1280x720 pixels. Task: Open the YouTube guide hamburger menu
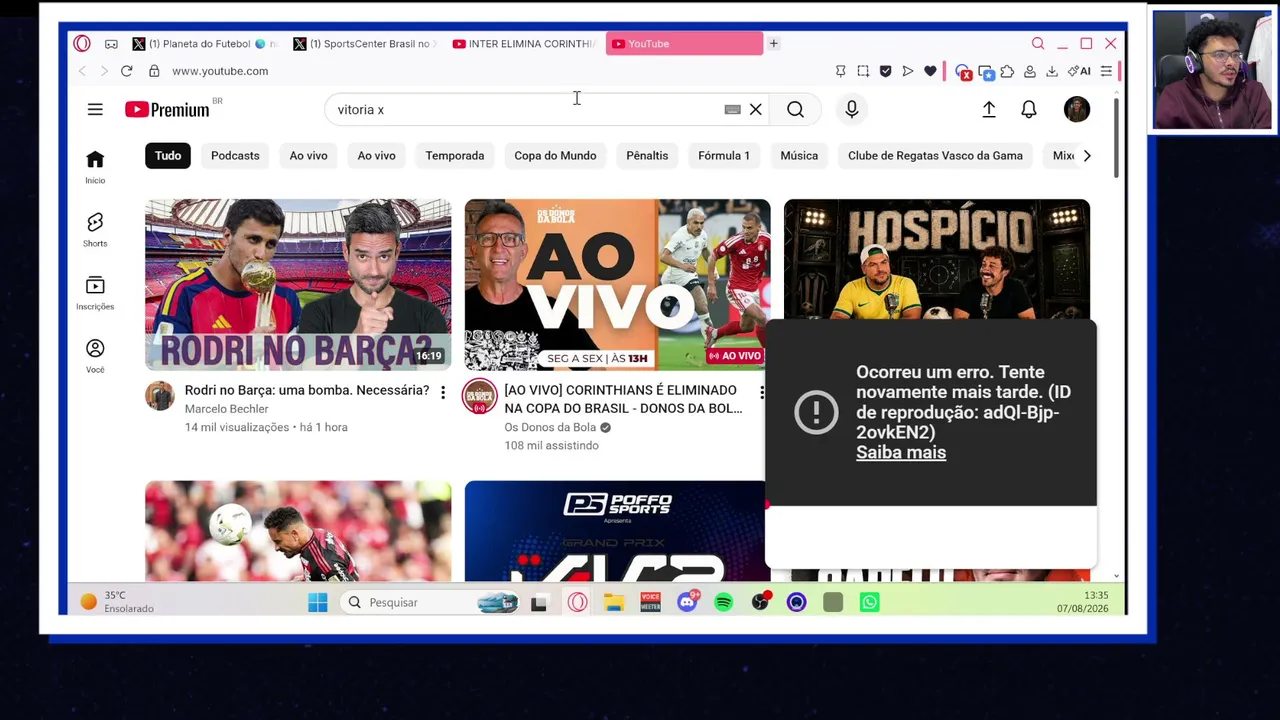click(x=95, y=110)
